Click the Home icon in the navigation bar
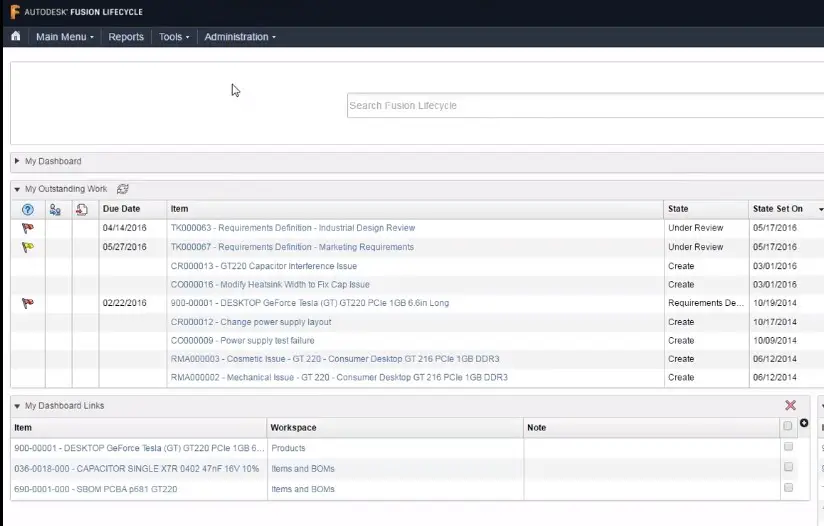Image resolution: width=824 pixels, height=526 pixels. click(x=16, y=36)
